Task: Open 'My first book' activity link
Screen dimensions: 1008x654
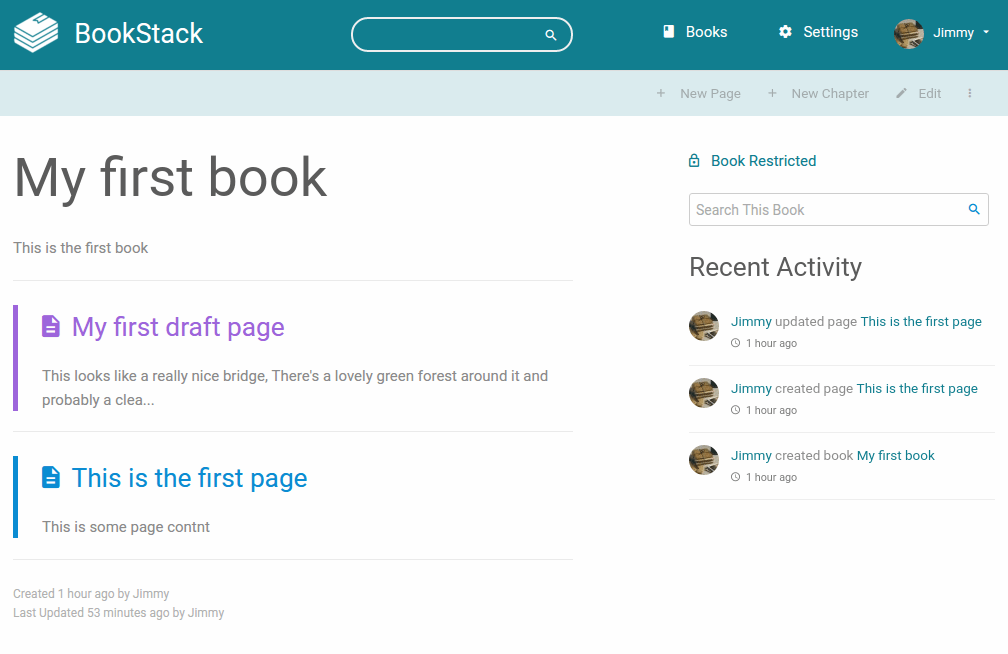Action: [896, 455]
